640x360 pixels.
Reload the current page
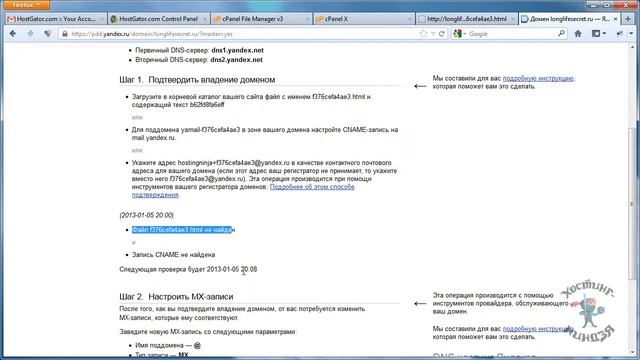[441, 34]
